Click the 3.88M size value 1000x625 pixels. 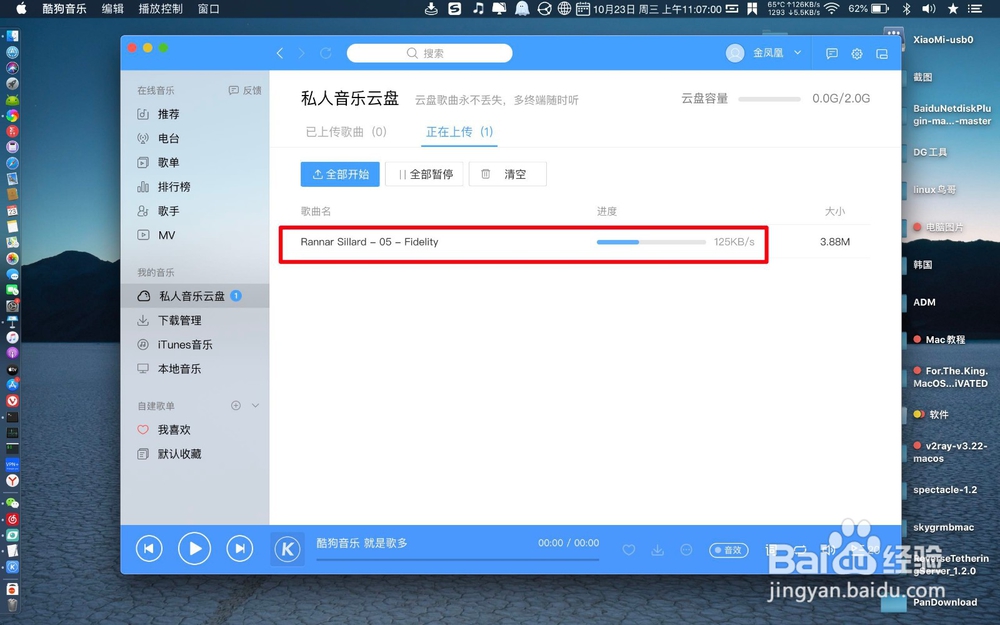point(835,242)
